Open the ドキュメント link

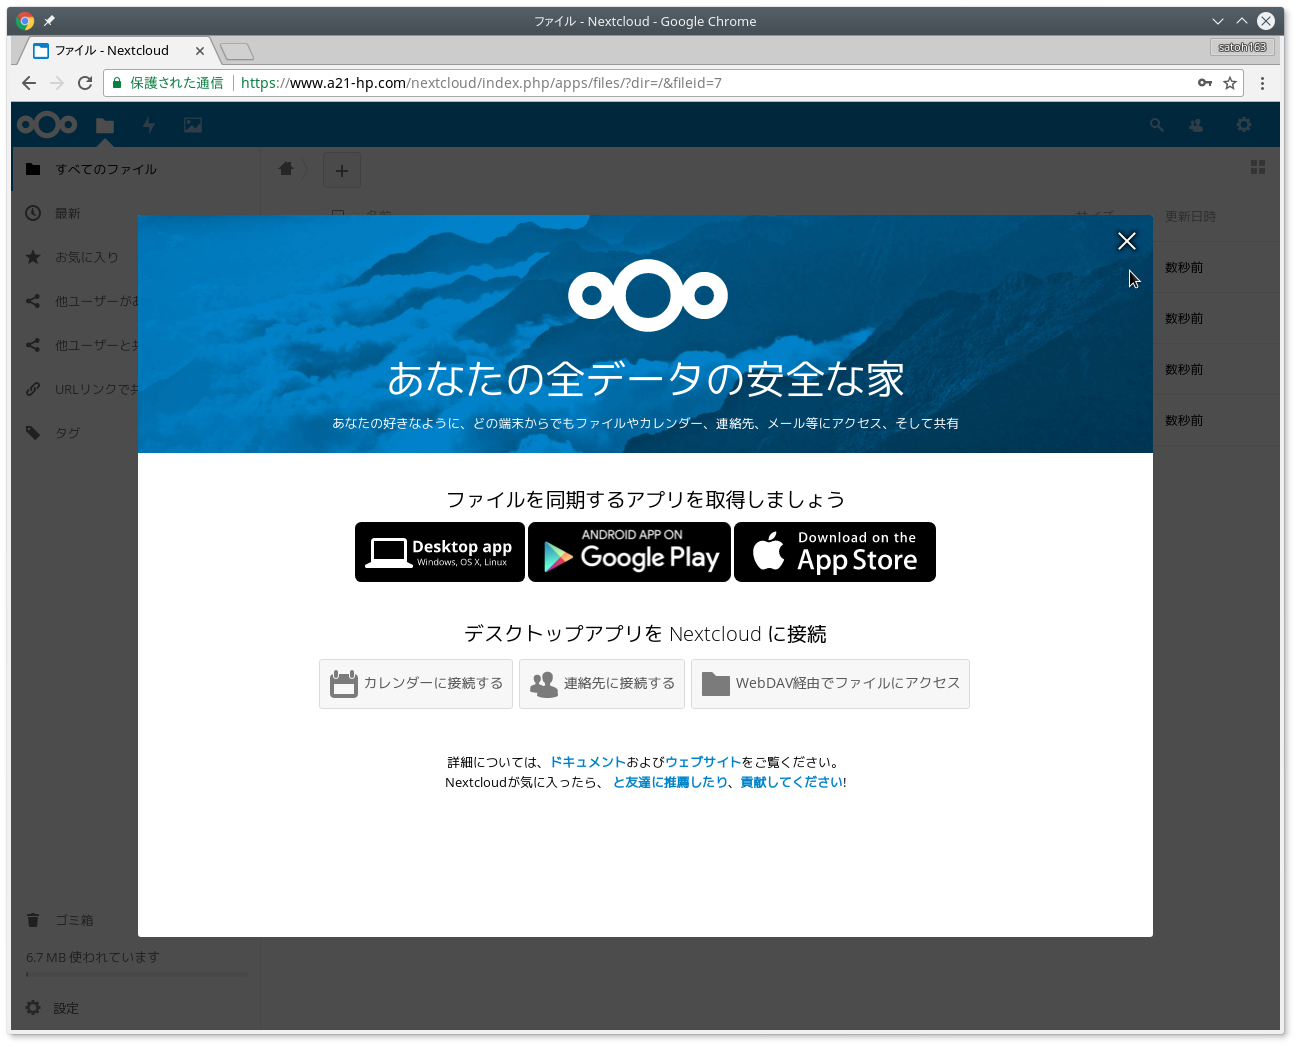[x=588, y=762]
